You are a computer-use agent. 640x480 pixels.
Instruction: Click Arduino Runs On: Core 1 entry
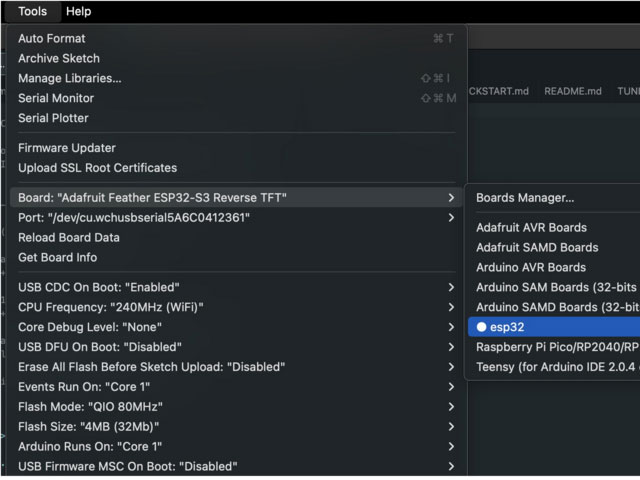(x=236, y=447)
